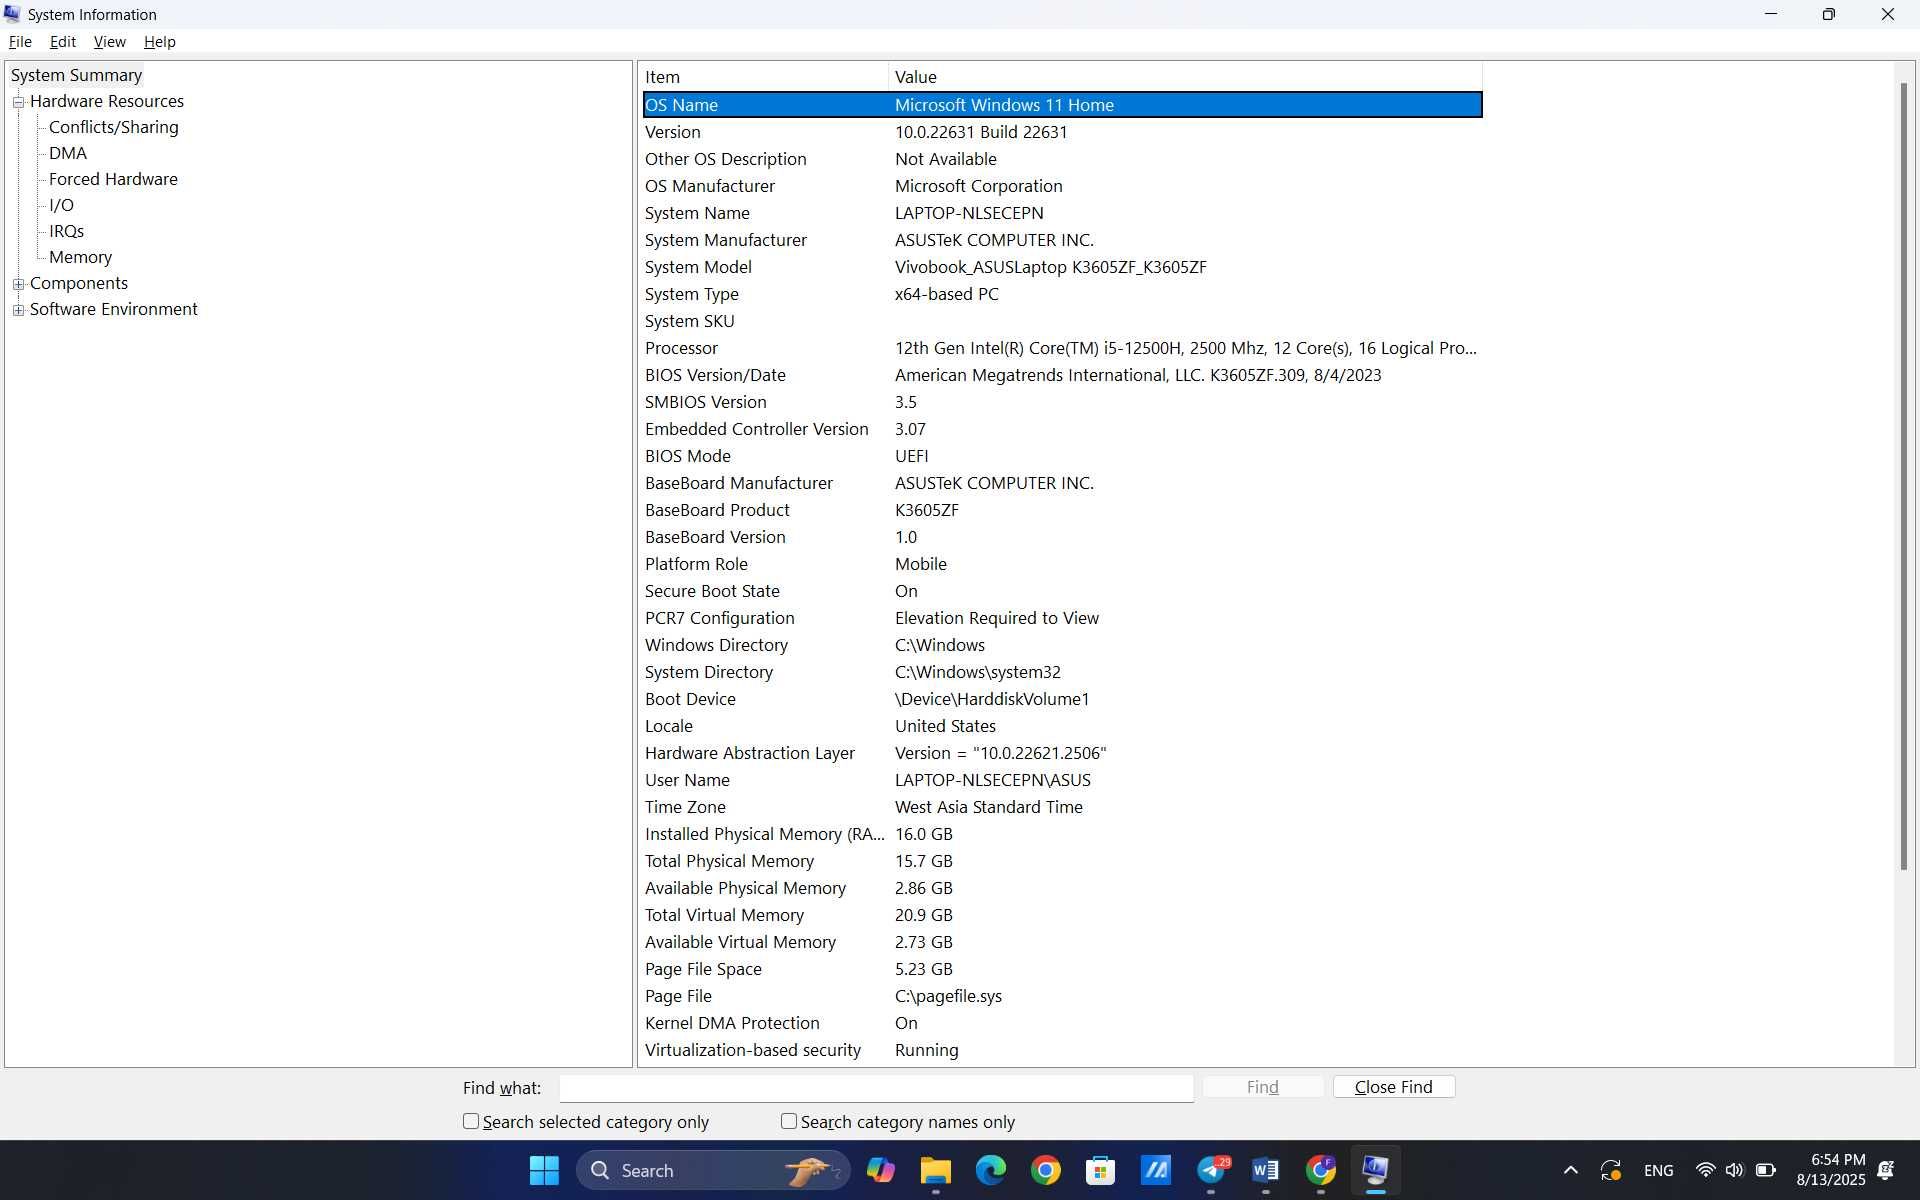The width and height of the screenshot is (1920, 1200).
Task: Select the BIOS Mode row
Action: [1062, 456]
